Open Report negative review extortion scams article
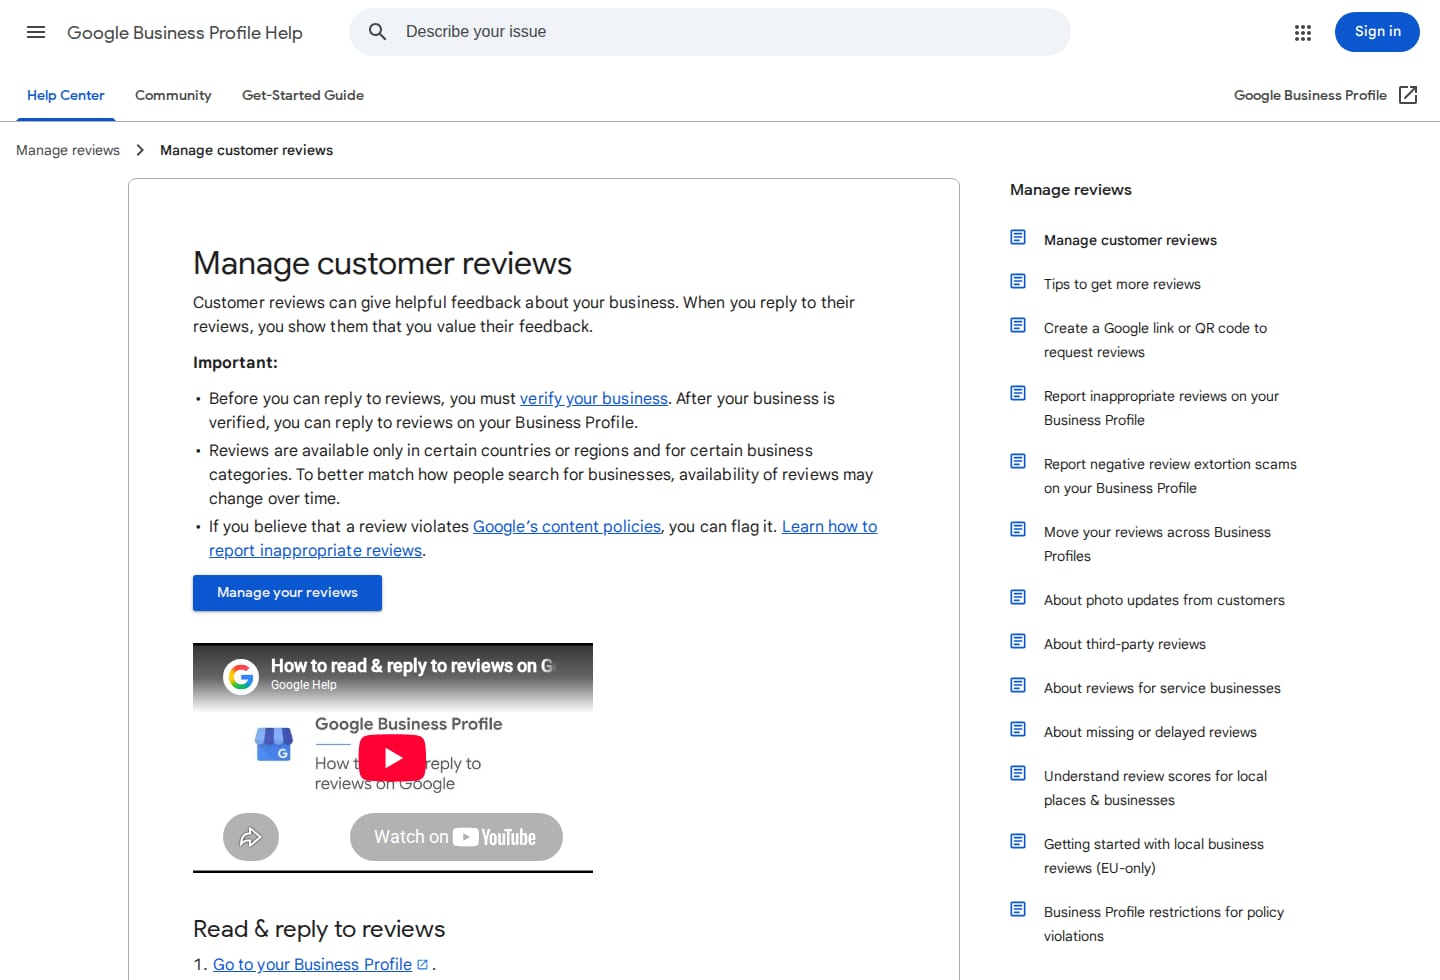Image resolution: width=1440 pixels, height=980 pixels. (x=1170, y=476)
